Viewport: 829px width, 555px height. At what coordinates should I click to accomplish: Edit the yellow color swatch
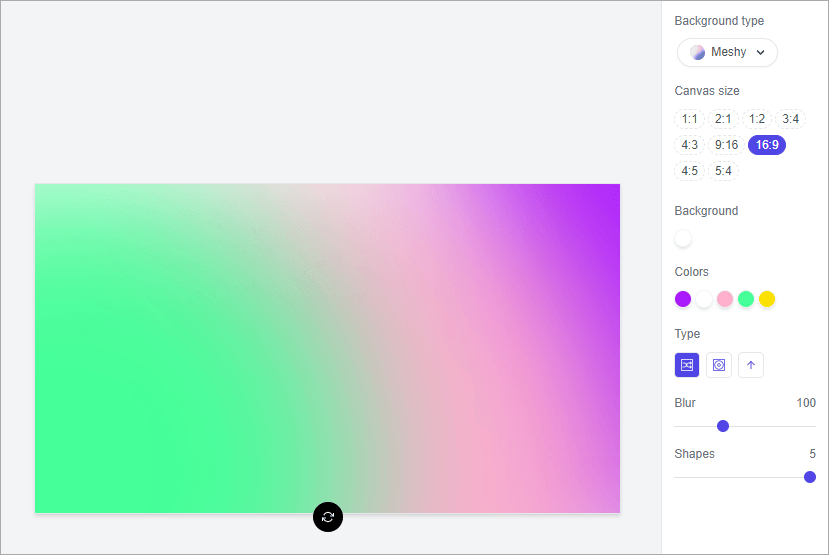[x=767, y=299]
